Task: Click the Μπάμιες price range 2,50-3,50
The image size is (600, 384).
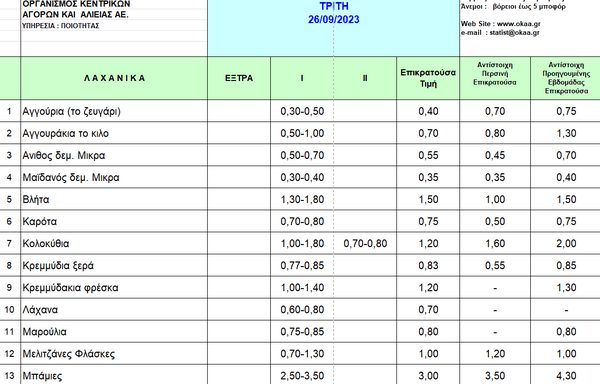Action: point(302,376)
